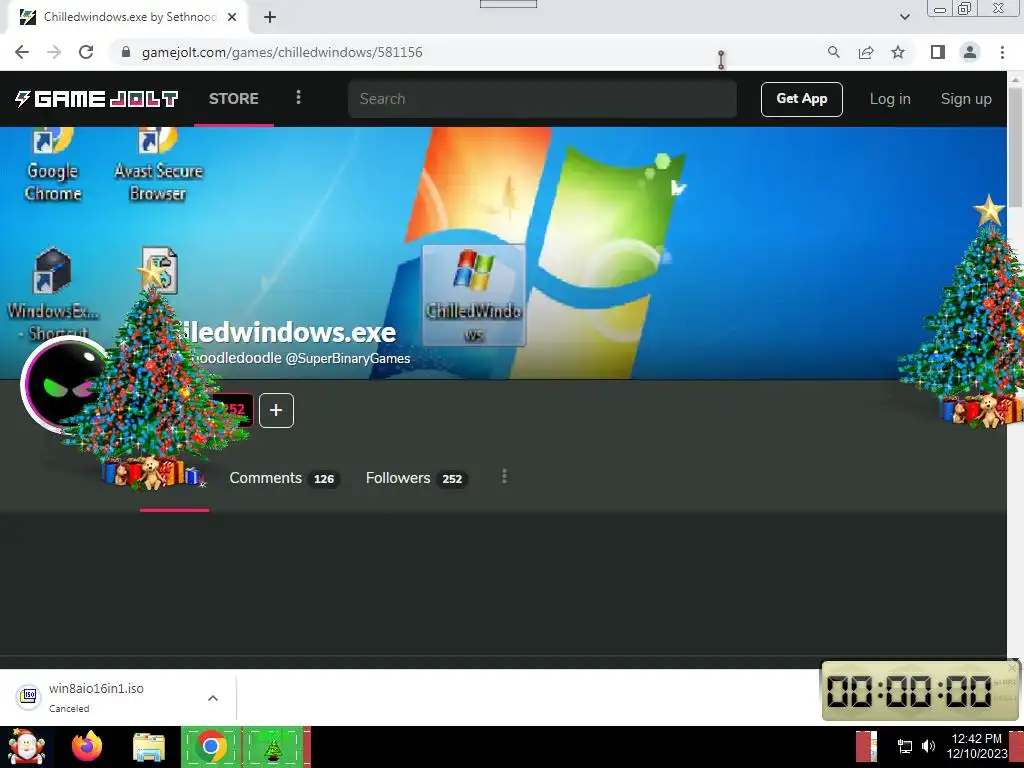The width and height of the screenshot is (1024, 768).
Task: Click the Log in link
Action: coord(889,99)
